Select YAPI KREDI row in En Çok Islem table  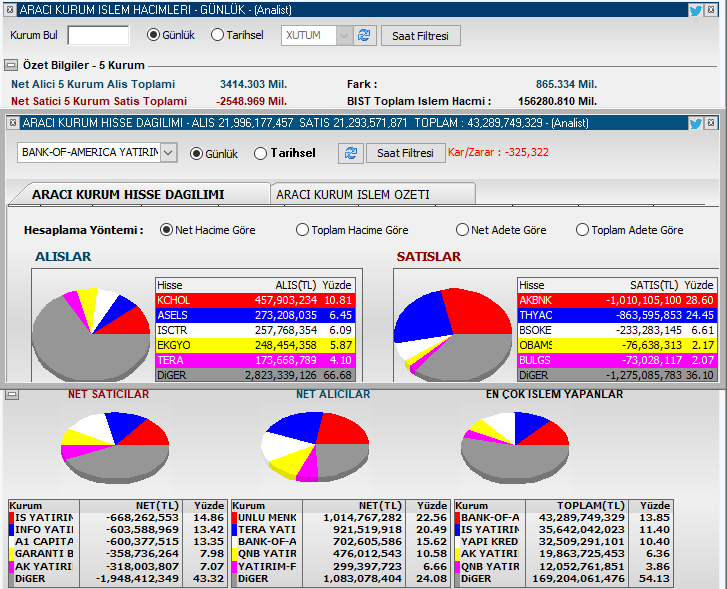(x=563, y=542)
